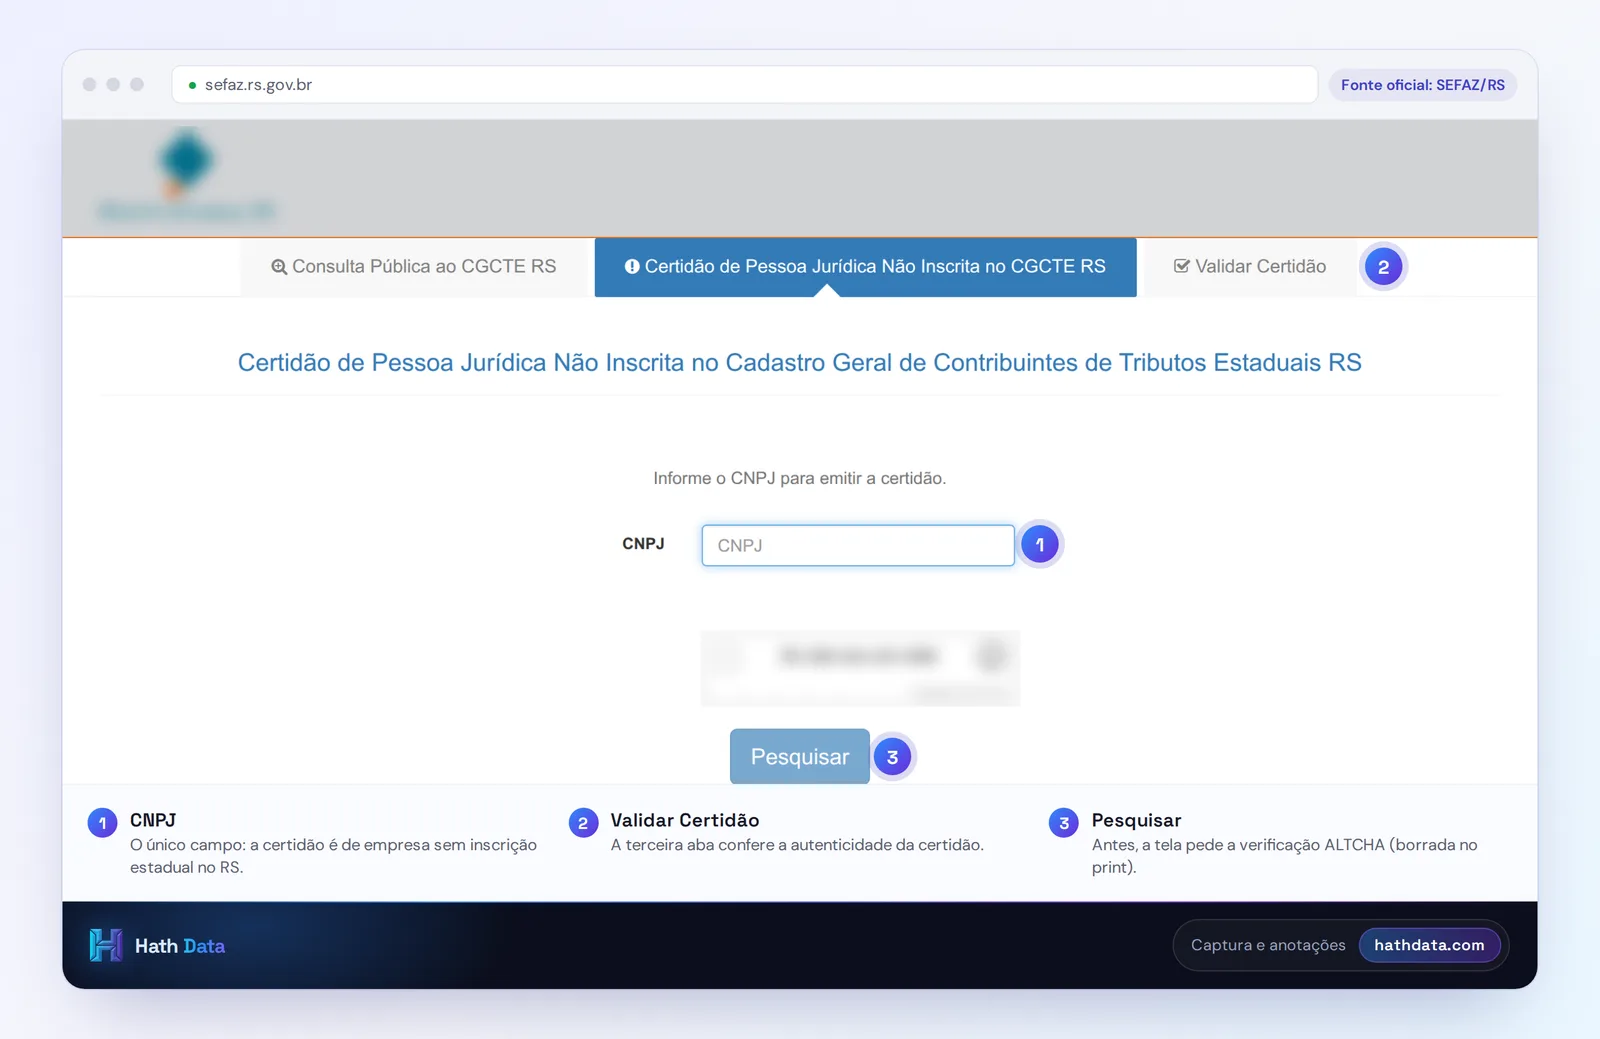This screenshot has width=1600, height=1039.
Task: Click the bold CNPJ field label
Action: (643, 544)
